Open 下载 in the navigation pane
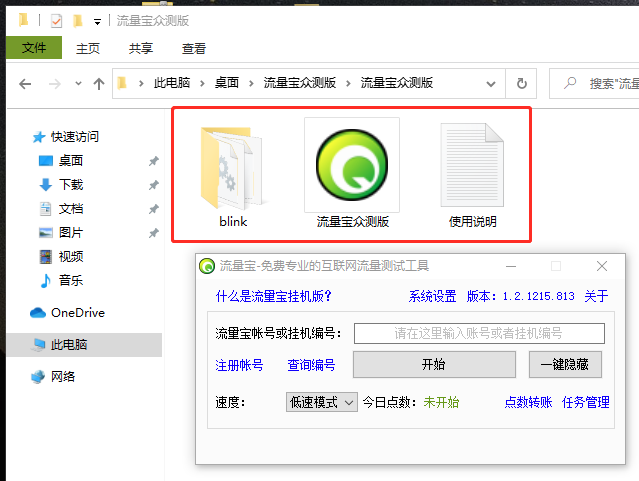The height and width of the screenshot is (481, 639). [x=71, y=185]
